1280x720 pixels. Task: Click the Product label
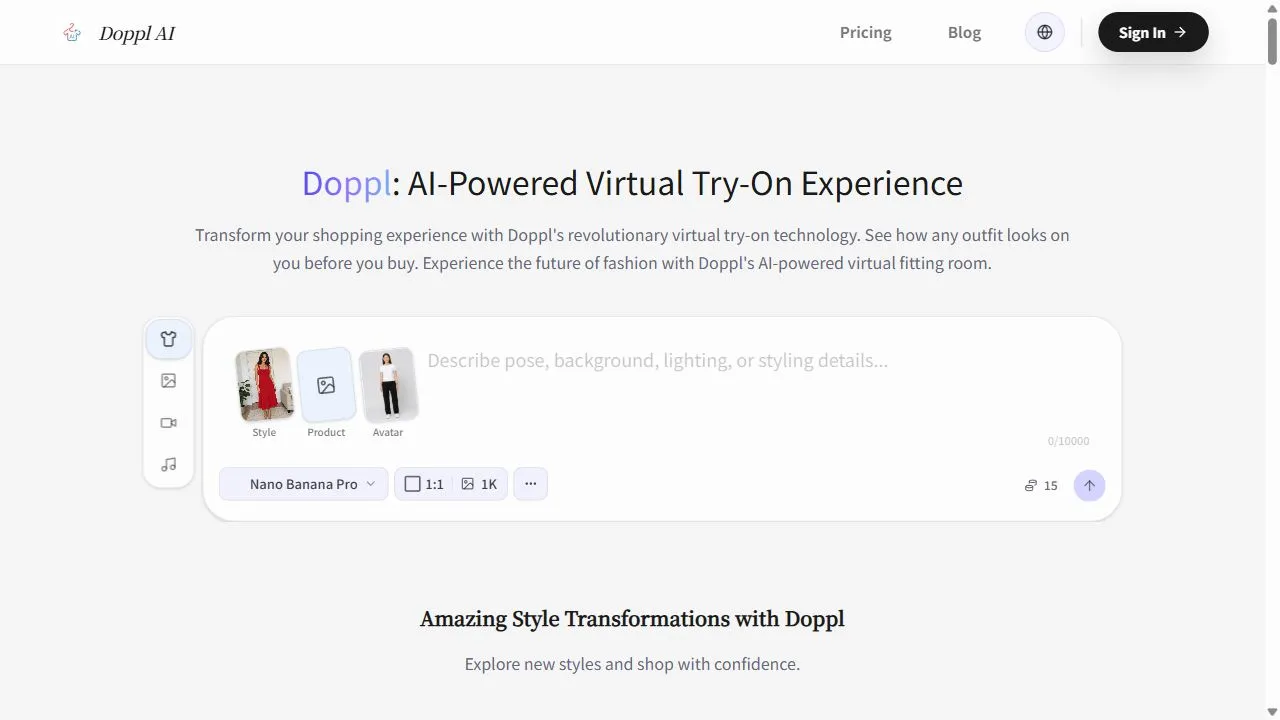coord(326,432)
